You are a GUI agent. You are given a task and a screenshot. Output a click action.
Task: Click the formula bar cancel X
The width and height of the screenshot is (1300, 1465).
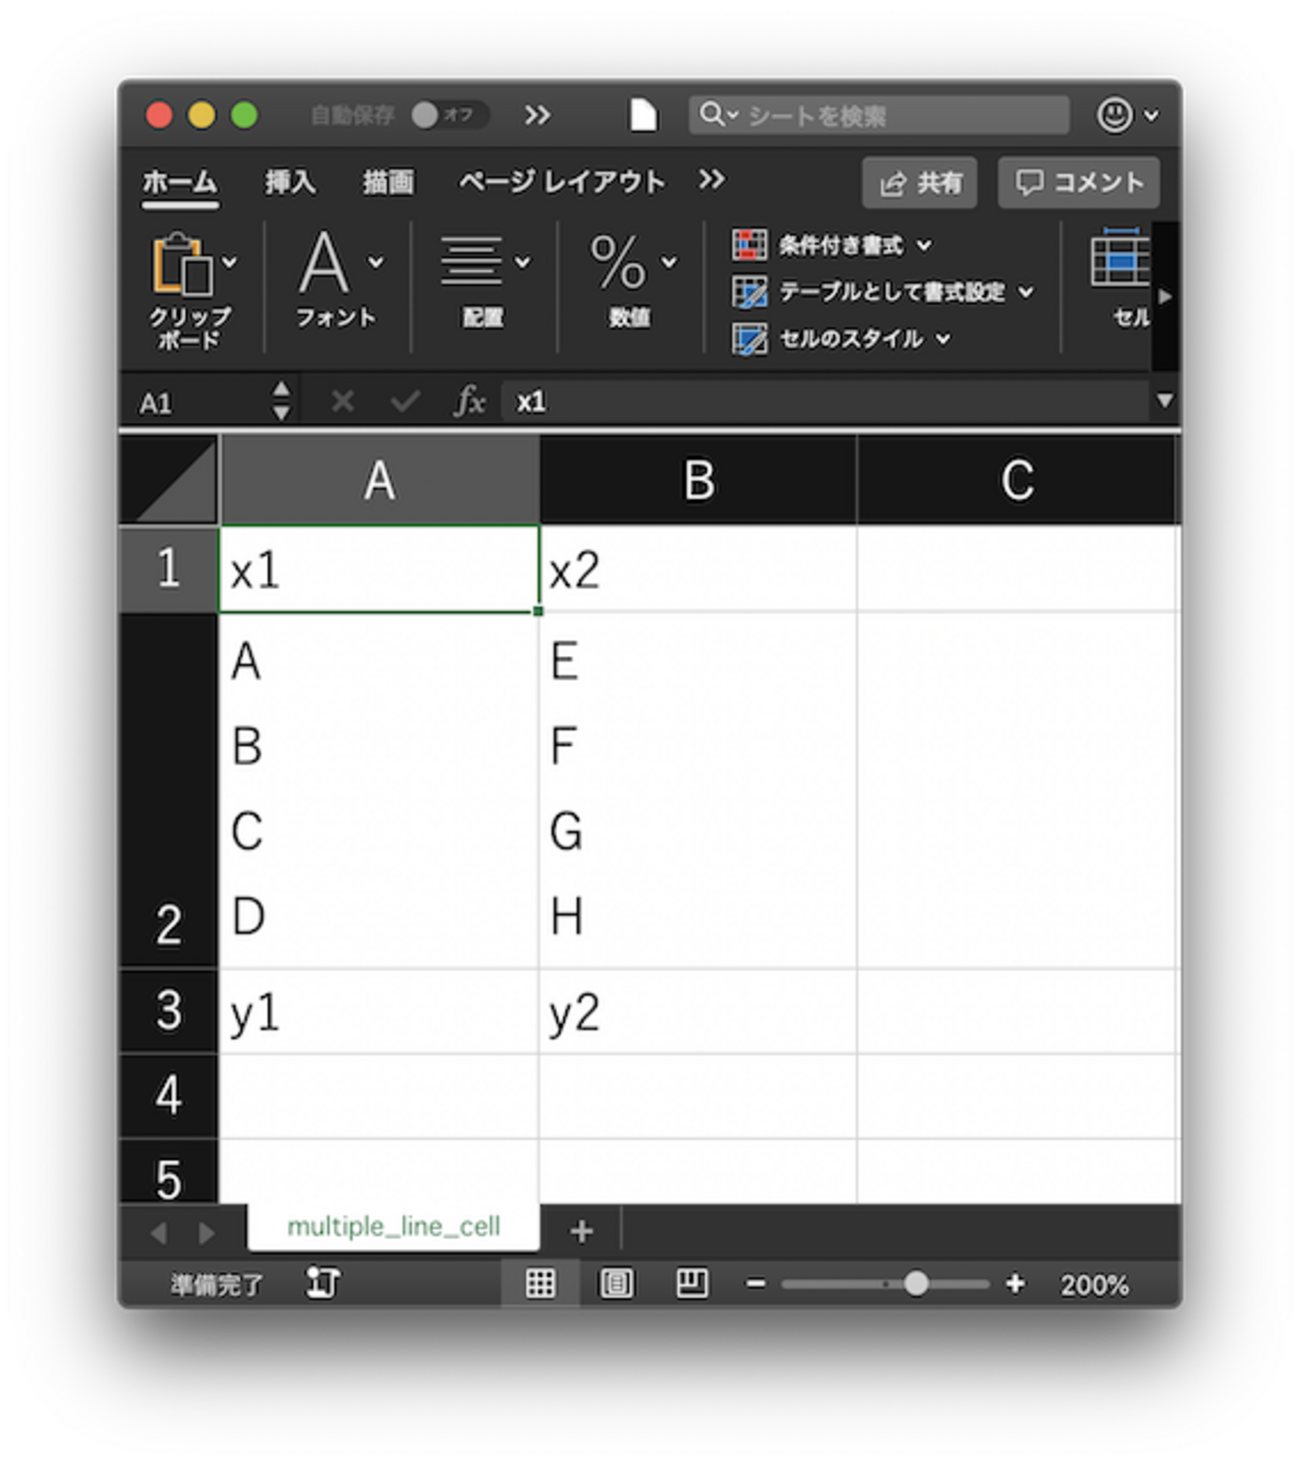pos(342,402)
